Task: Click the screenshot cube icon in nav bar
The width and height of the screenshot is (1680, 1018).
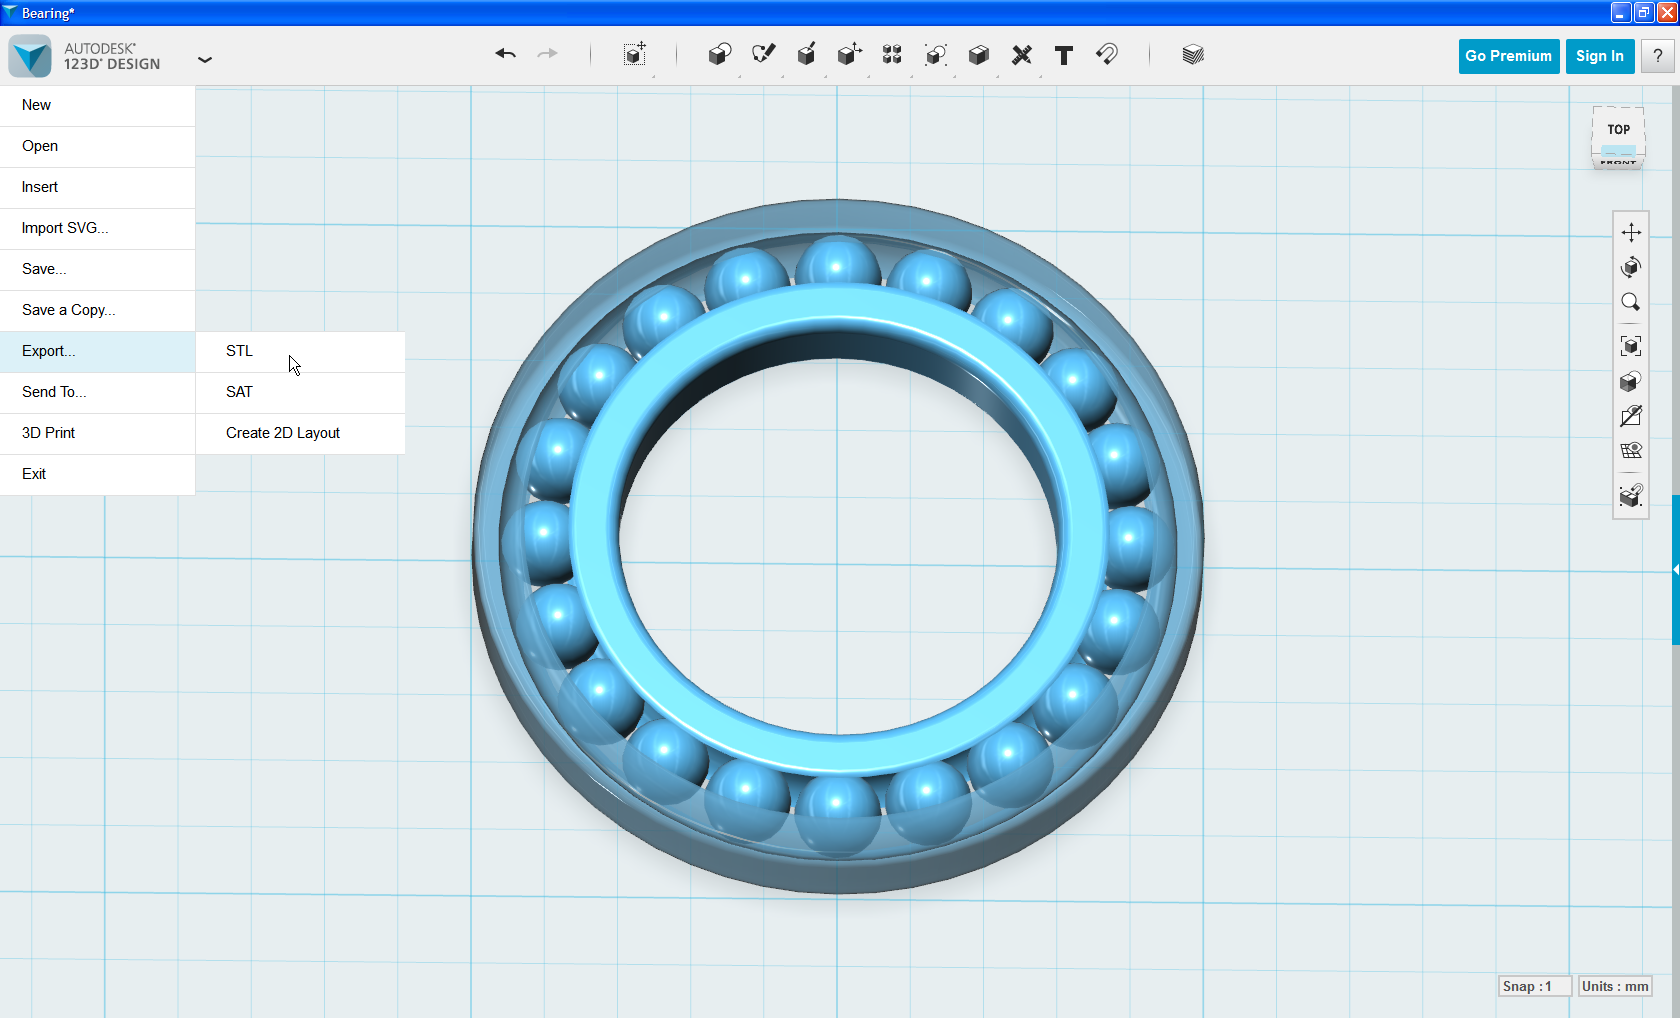Action: tap(1631, 495)
